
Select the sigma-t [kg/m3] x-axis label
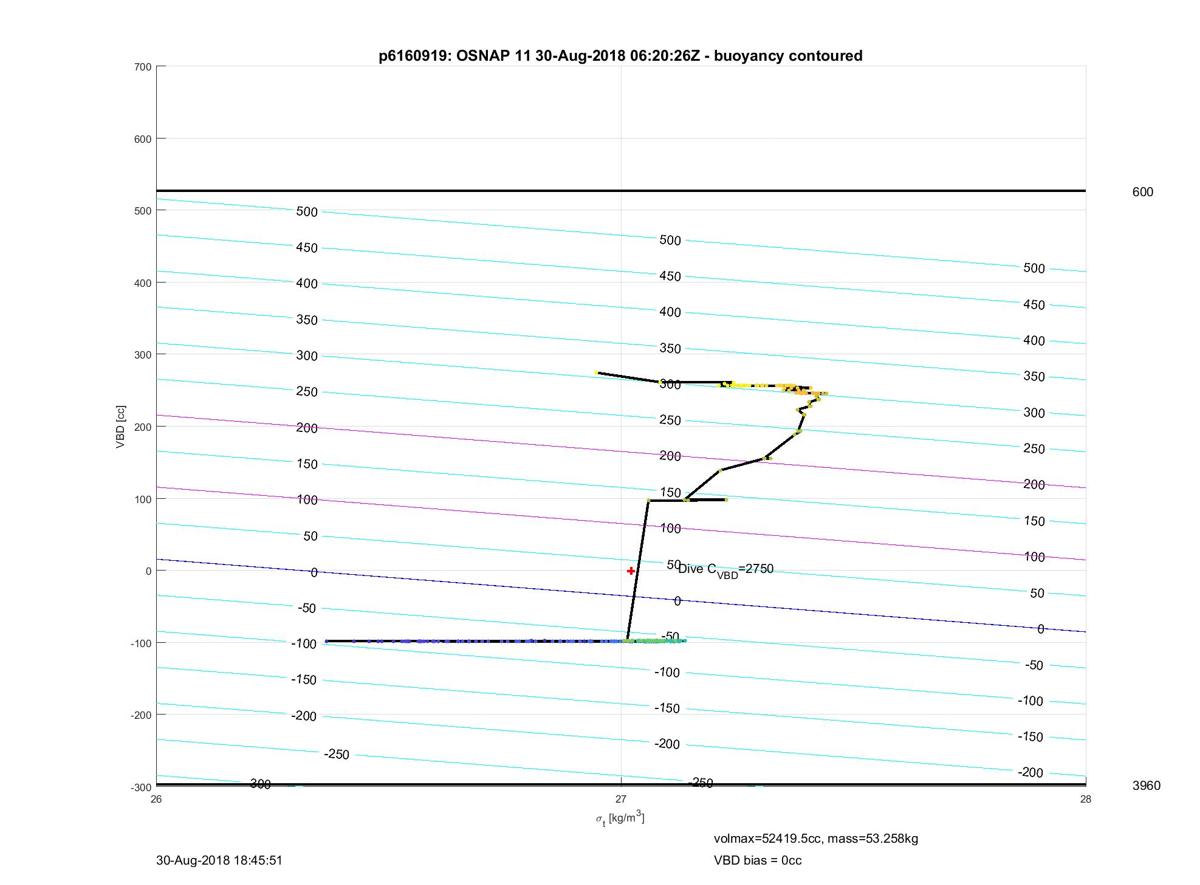[x=620, y=819]
